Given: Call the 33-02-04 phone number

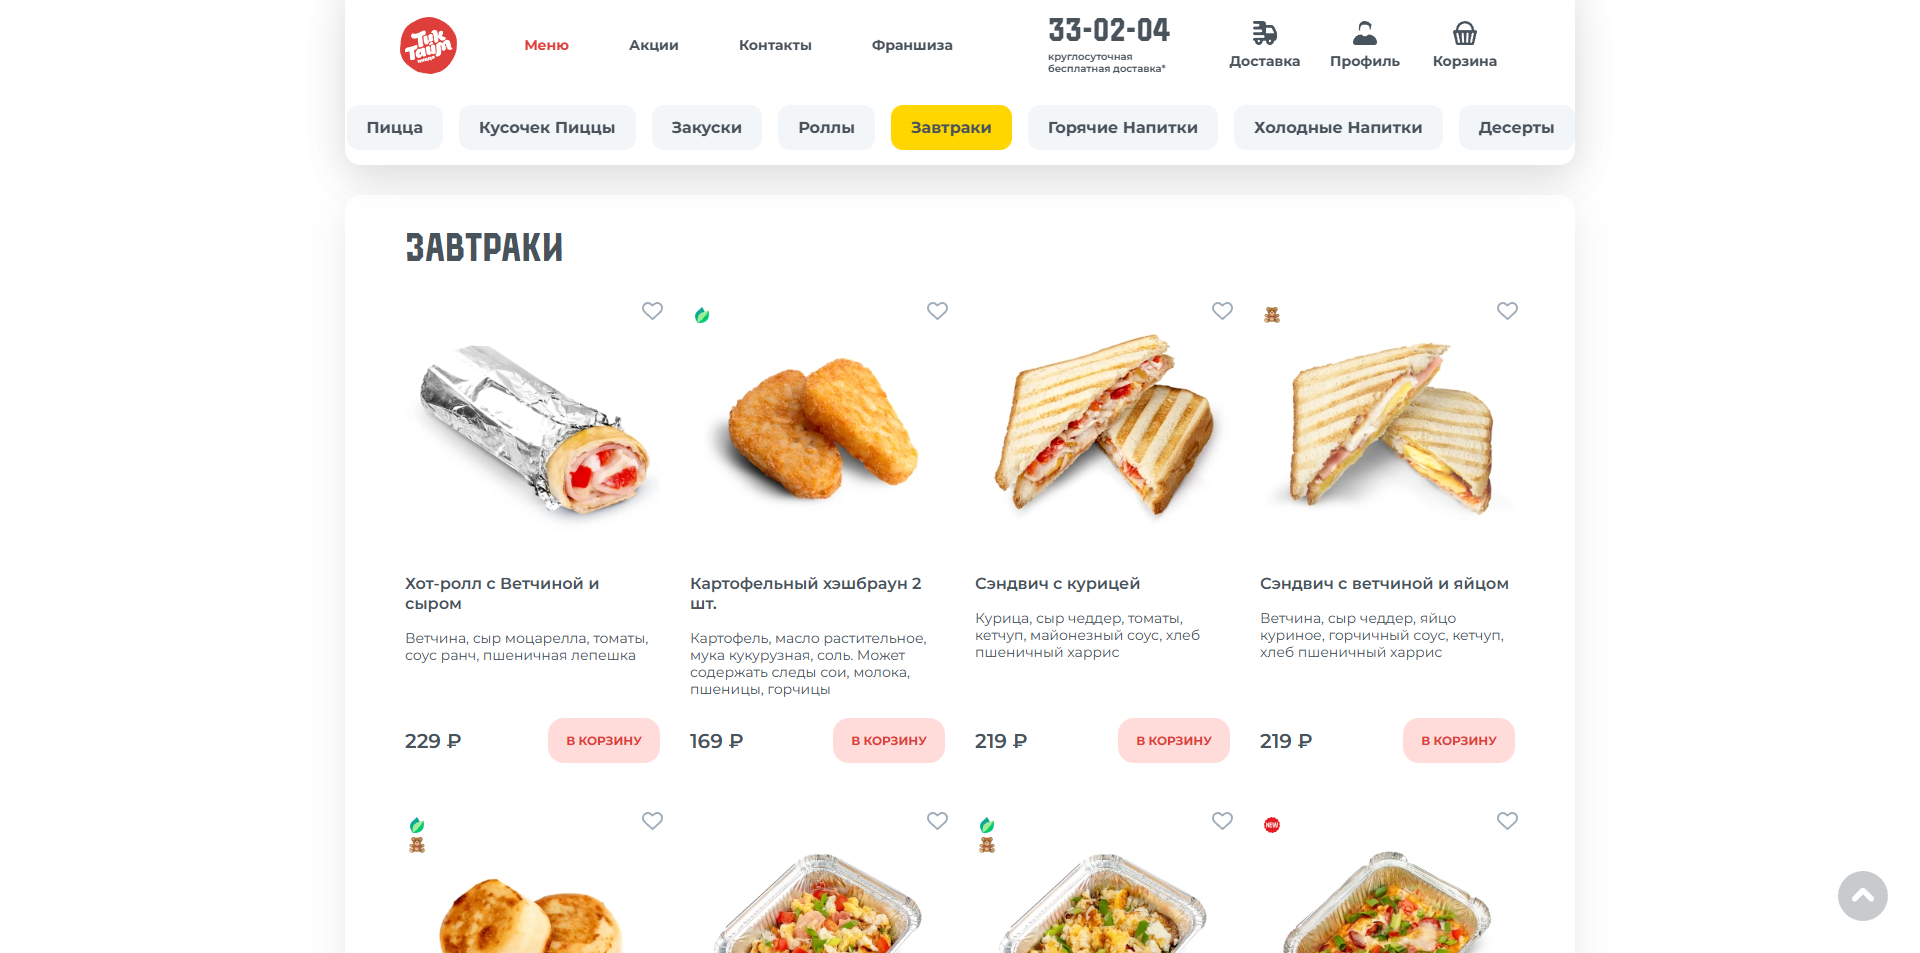Looking at the screenshot, I should 1109,30.
